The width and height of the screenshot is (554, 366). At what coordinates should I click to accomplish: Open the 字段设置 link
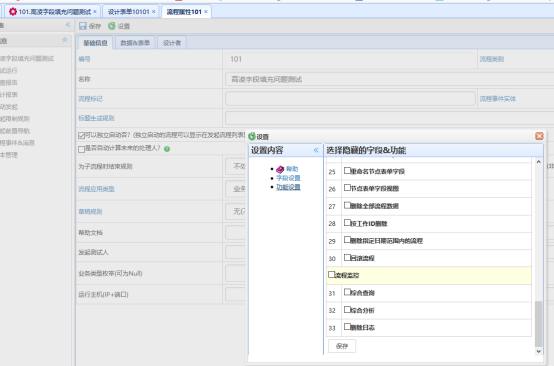click(288, 178)
